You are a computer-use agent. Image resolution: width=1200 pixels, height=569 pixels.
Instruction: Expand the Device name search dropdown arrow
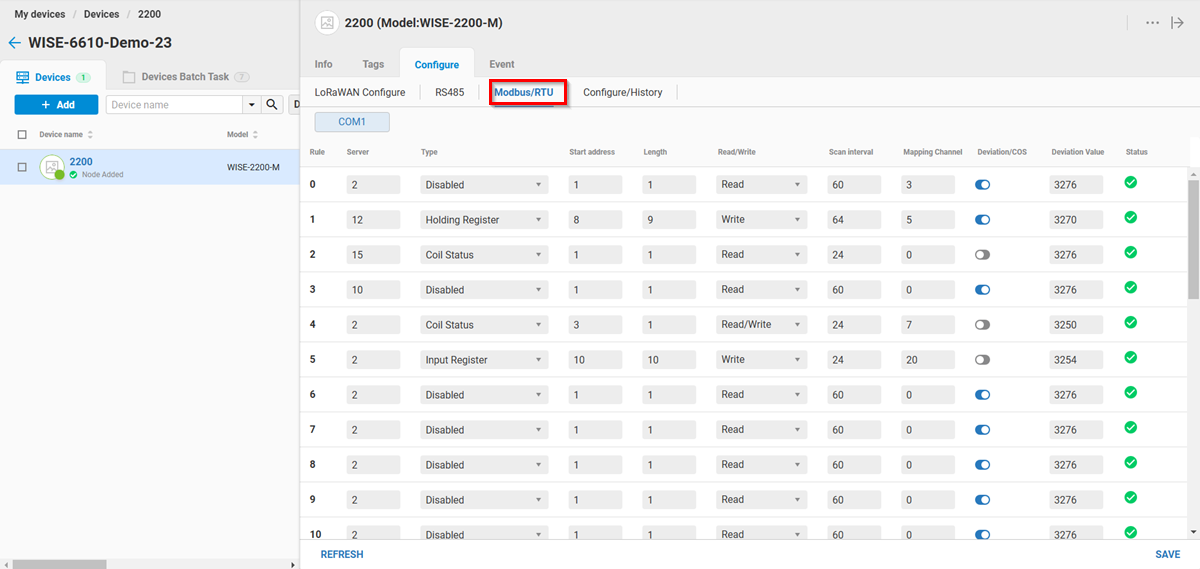[250, 105]
